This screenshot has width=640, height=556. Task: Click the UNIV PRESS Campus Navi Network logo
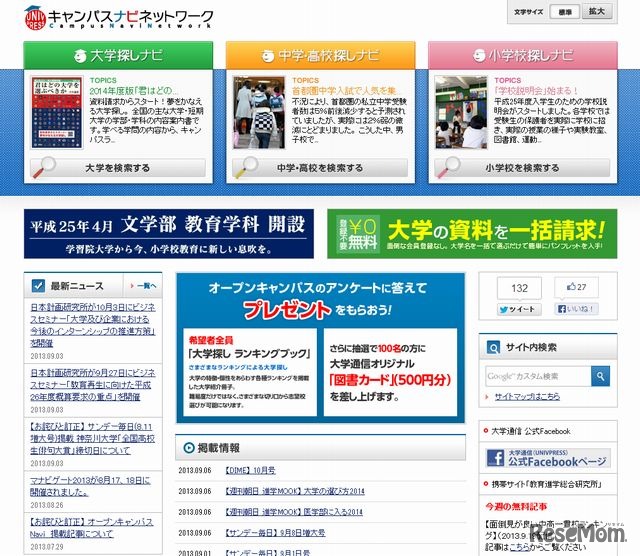coord(118,18)
